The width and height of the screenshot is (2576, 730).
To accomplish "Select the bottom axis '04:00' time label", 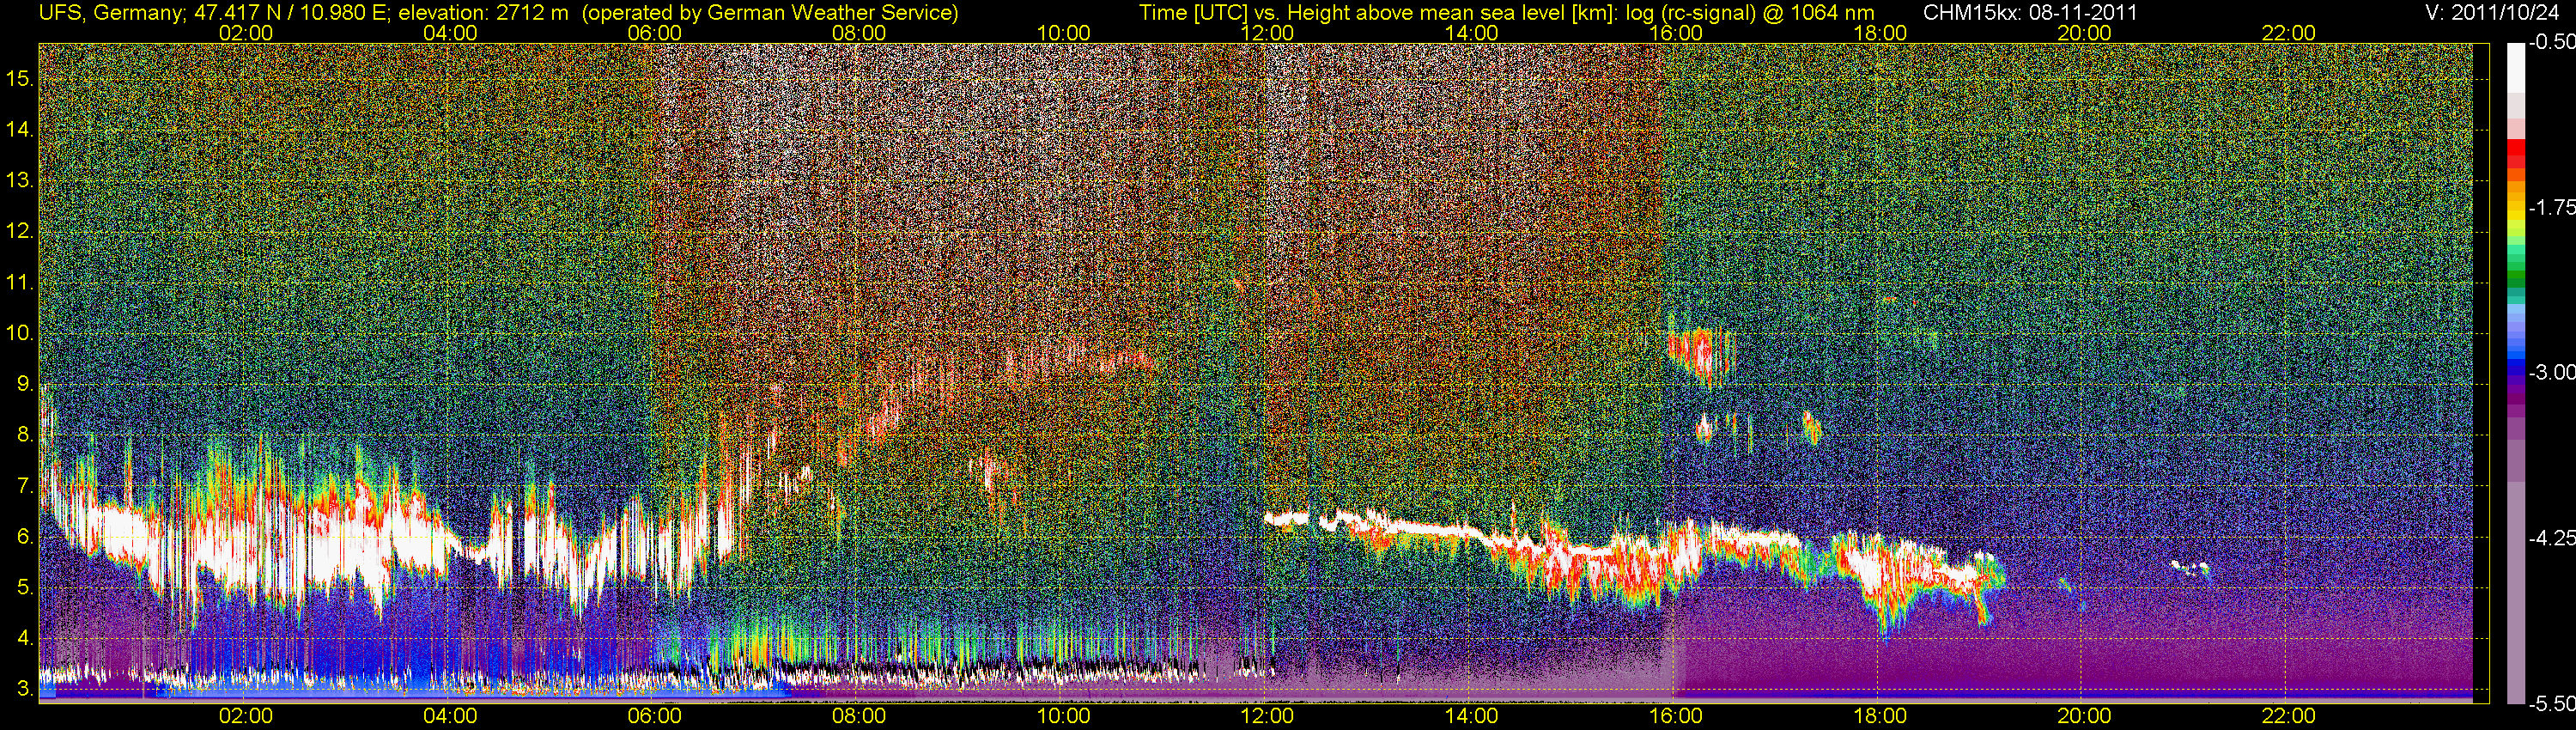I will pos(450,716).
